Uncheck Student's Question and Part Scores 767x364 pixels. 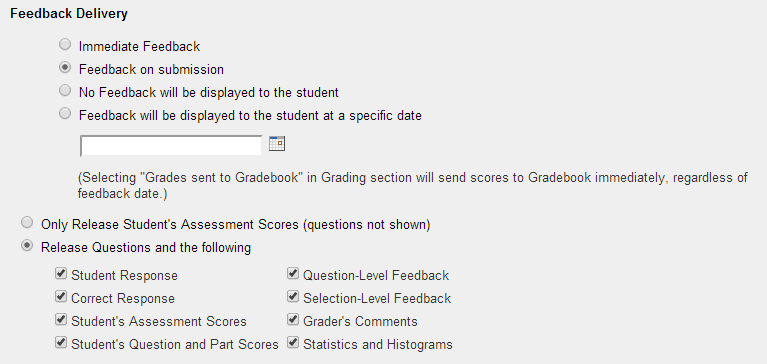tap(61, 342)
